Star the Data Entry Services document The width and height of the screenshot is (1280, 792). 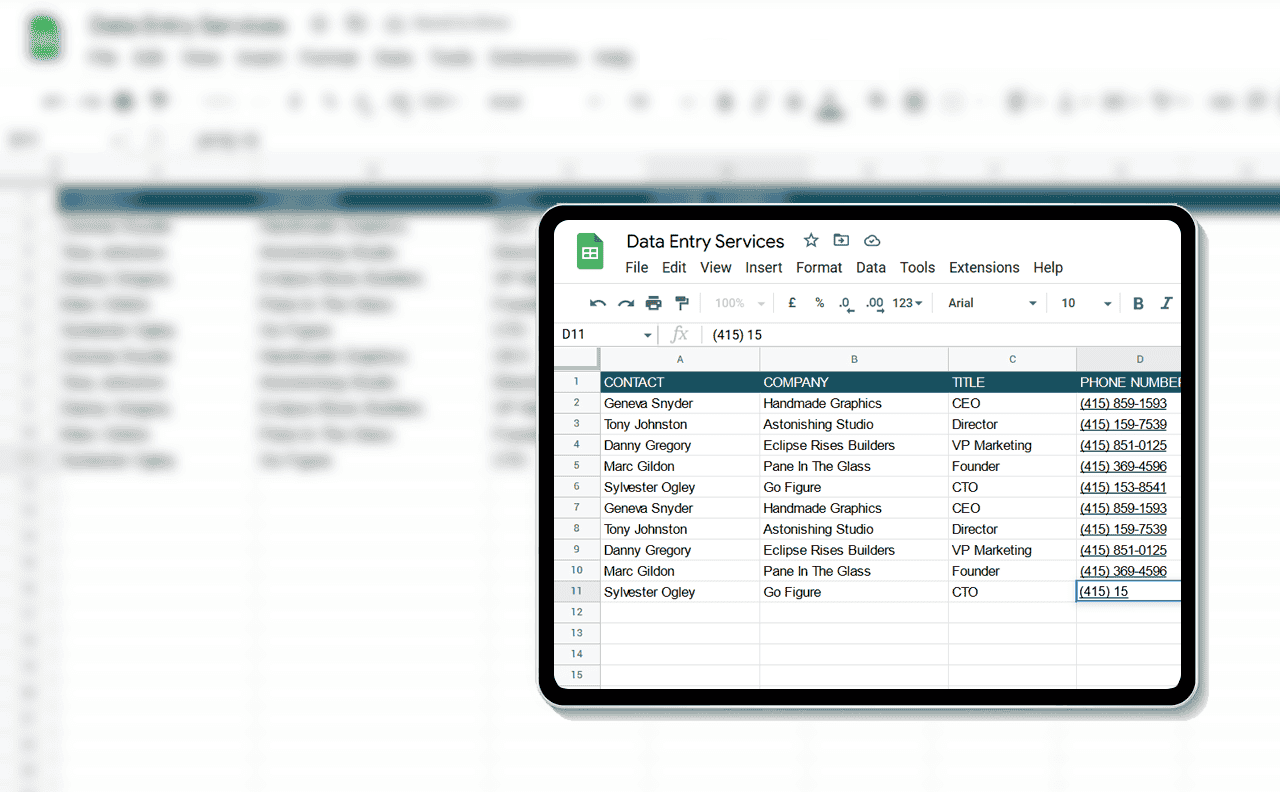click(x=811, y=241)
